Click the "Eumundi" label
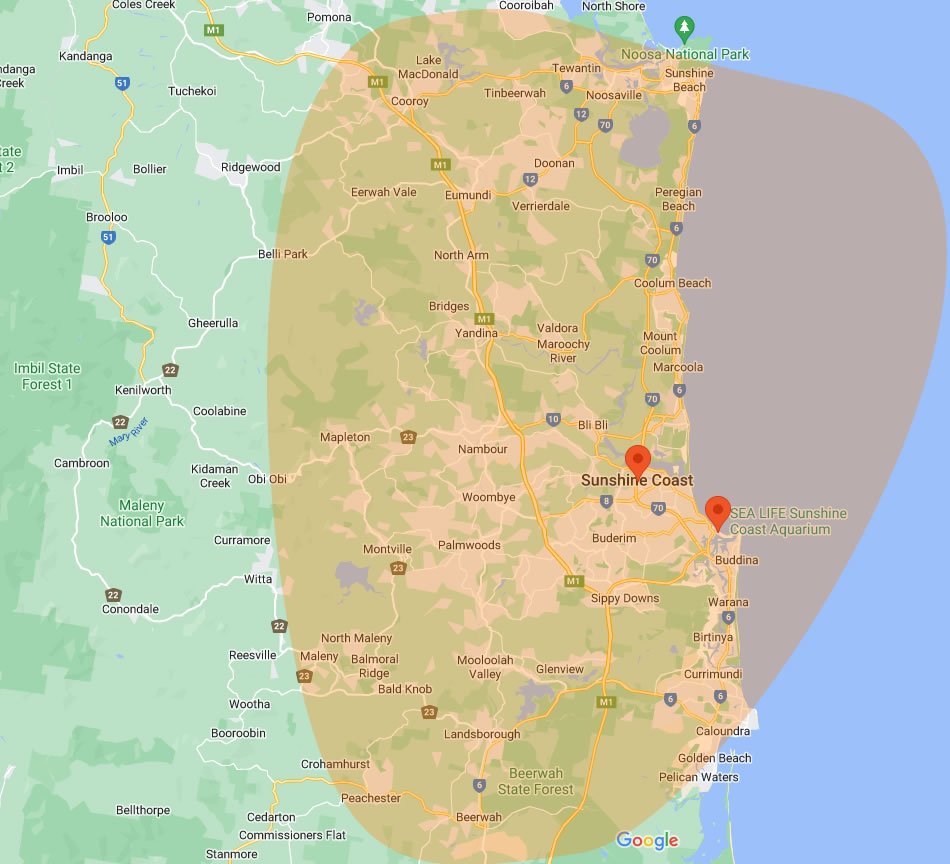This screenshot has width=950, height=864. point(468,195)
